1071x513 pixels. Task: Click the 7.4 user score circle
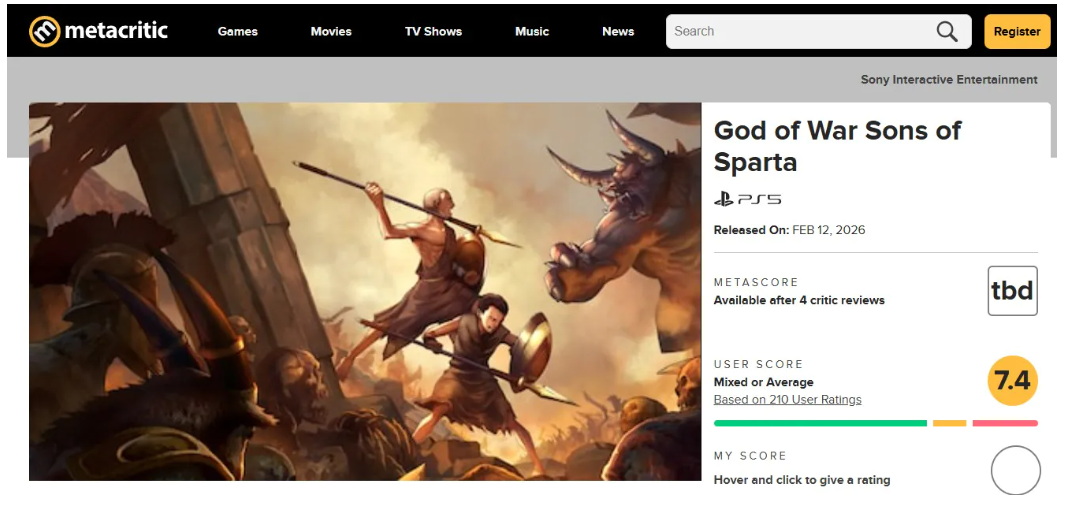pos(1012,381)
